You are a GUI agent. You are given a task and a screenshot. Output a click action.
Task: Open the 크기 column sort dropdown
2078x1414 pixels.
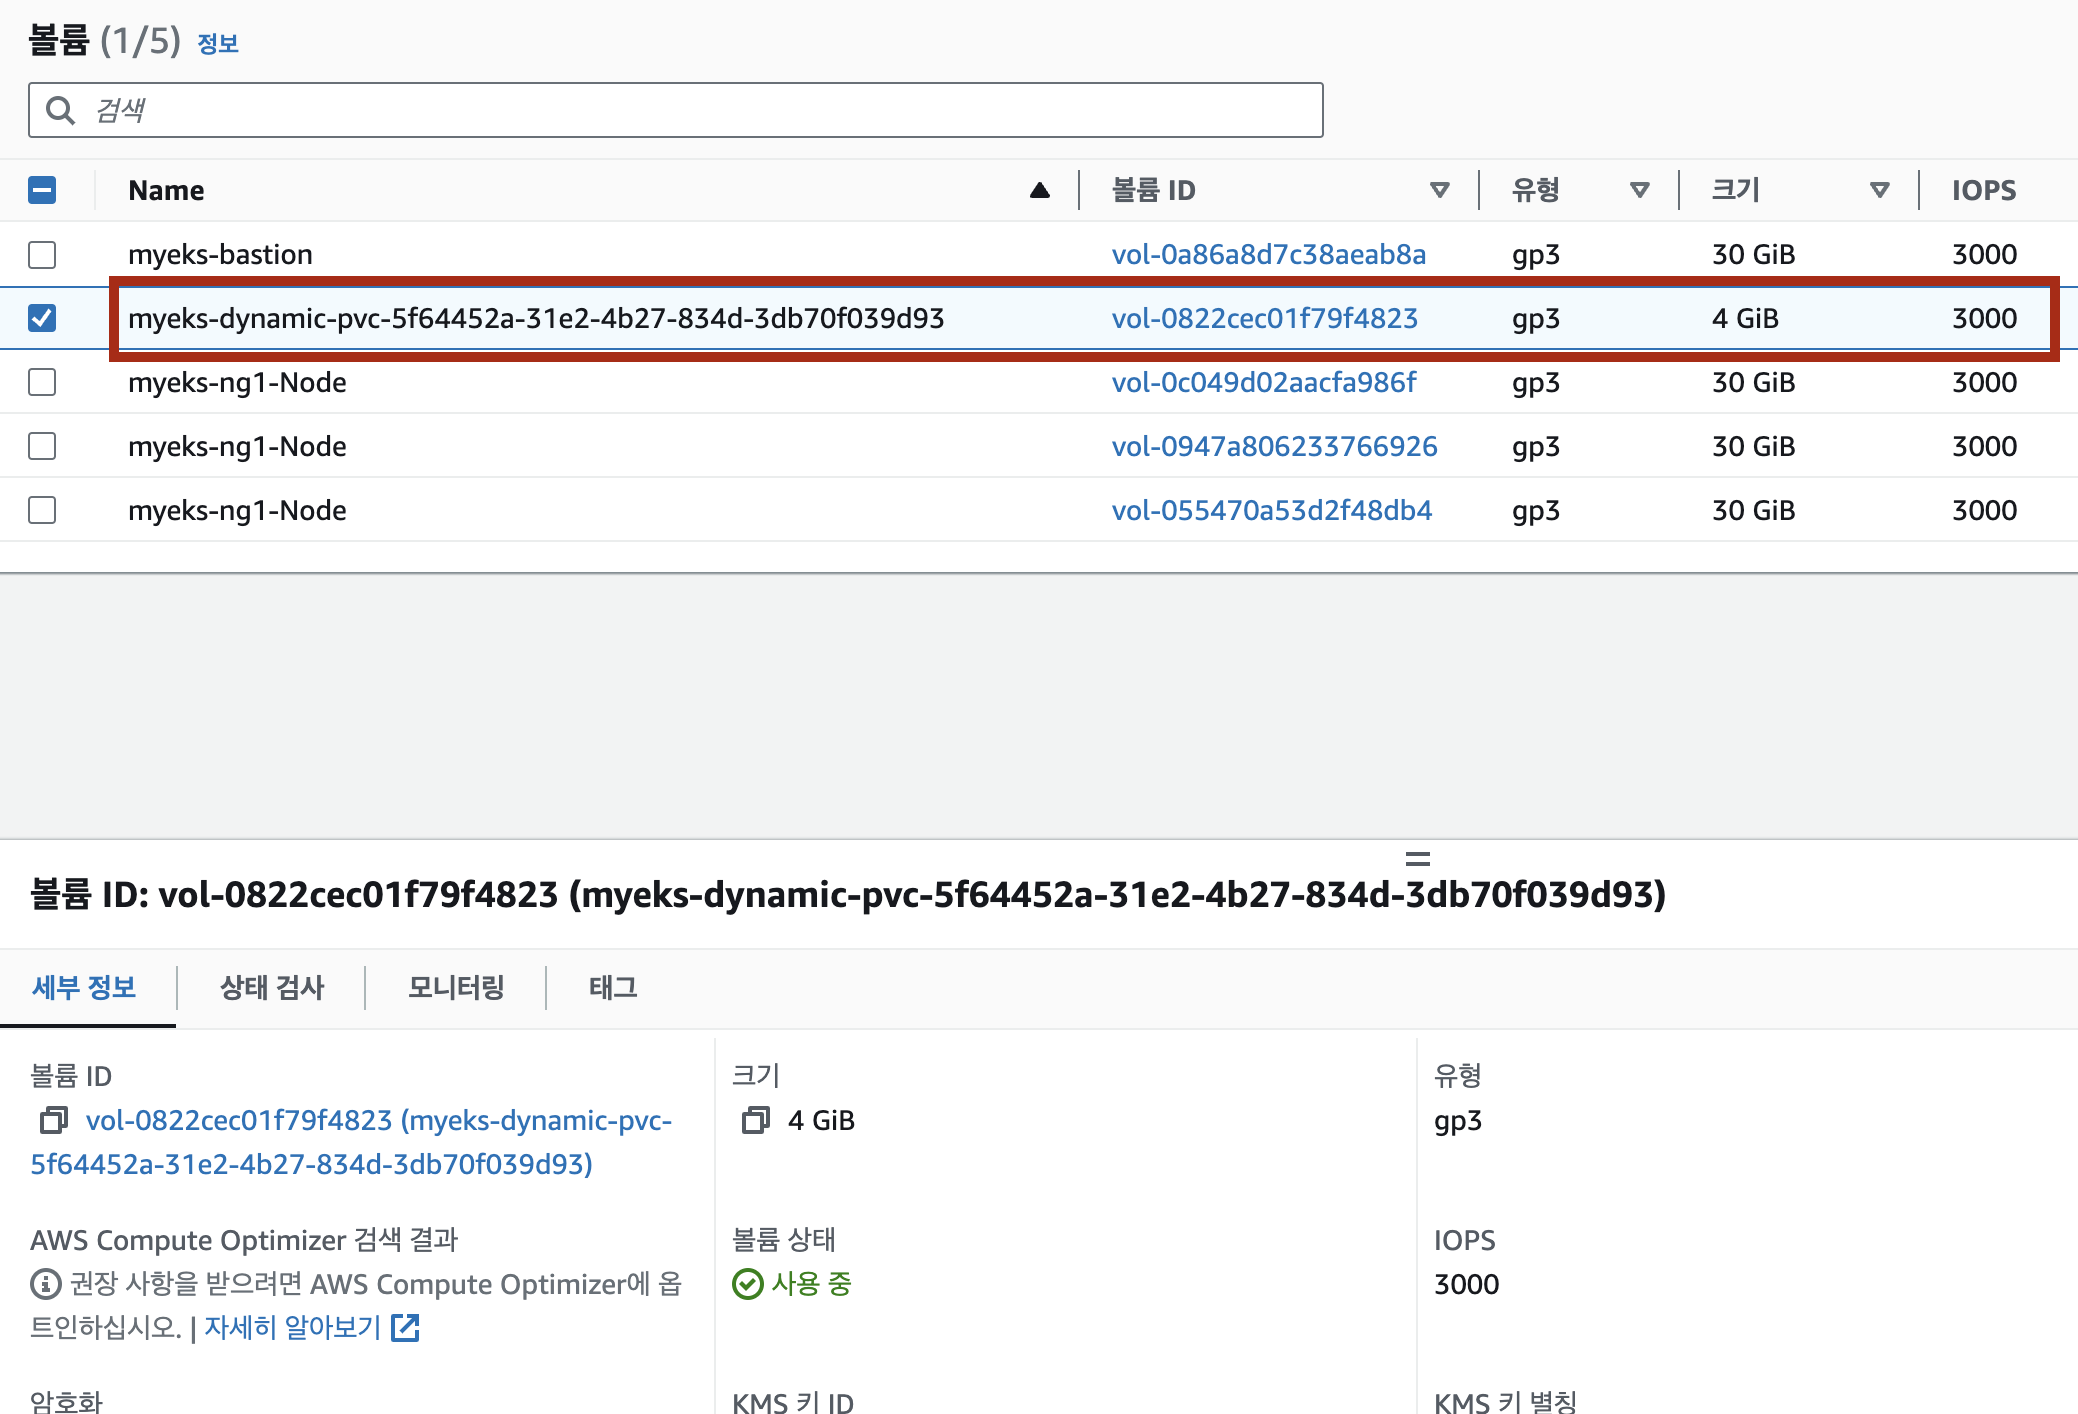pos(1880,190)
